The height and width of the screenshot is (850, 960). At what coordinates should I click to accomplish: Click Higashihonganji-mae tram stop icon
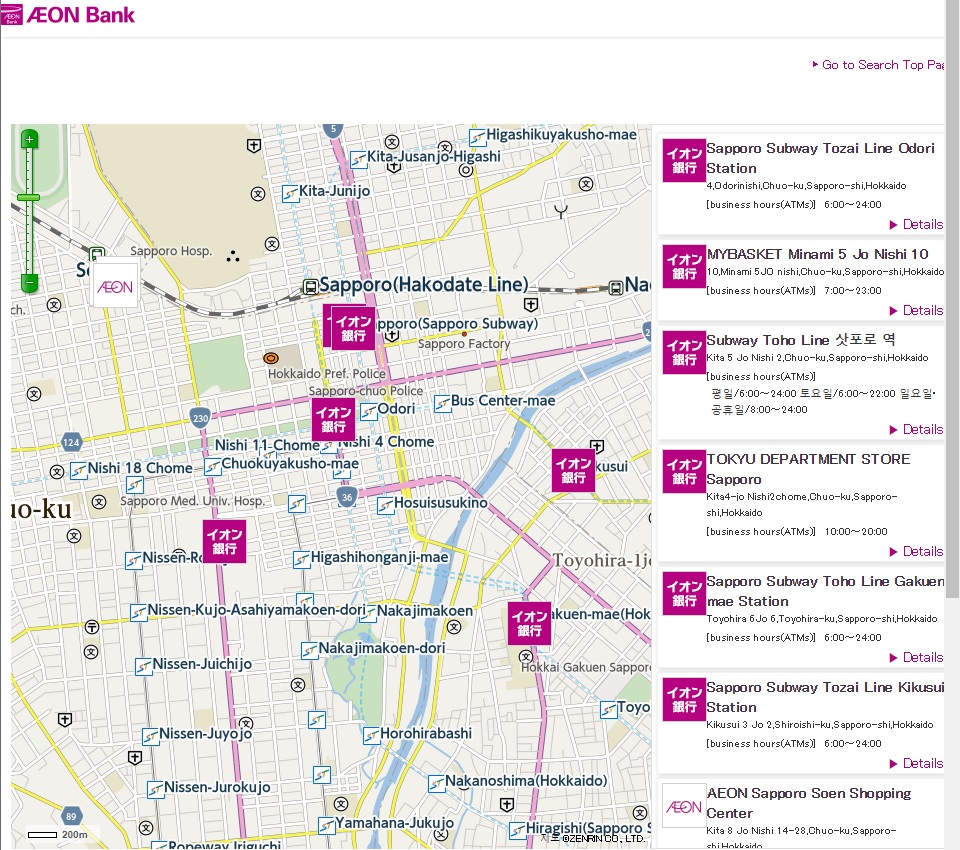(x=301, y=560)
